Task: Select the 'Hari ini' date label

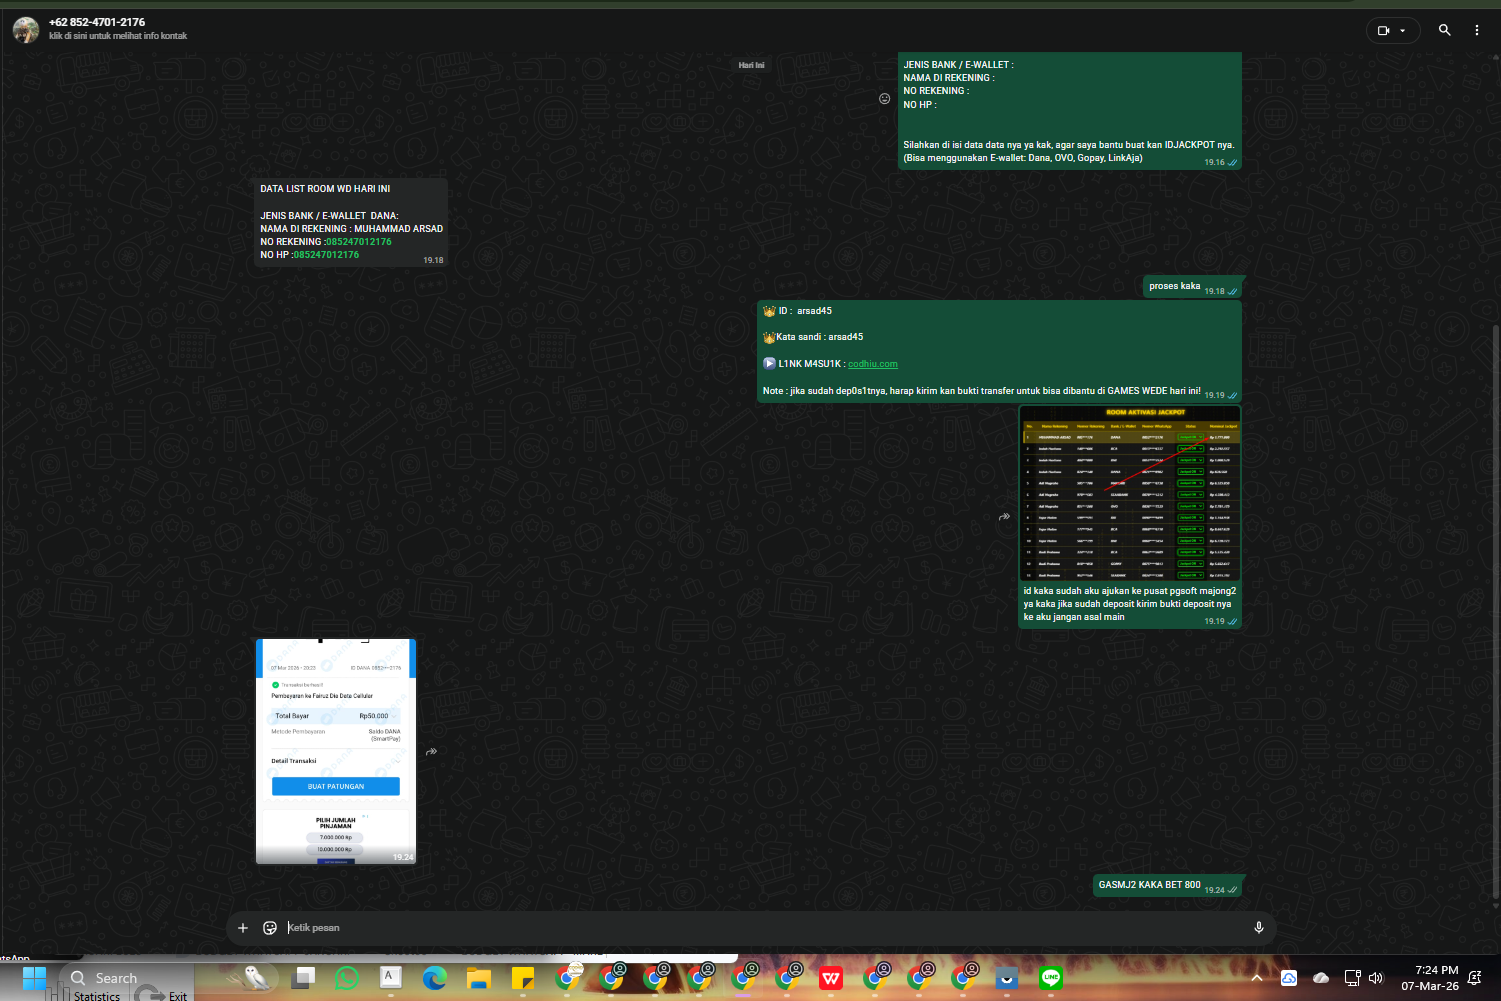Action: 751,65
